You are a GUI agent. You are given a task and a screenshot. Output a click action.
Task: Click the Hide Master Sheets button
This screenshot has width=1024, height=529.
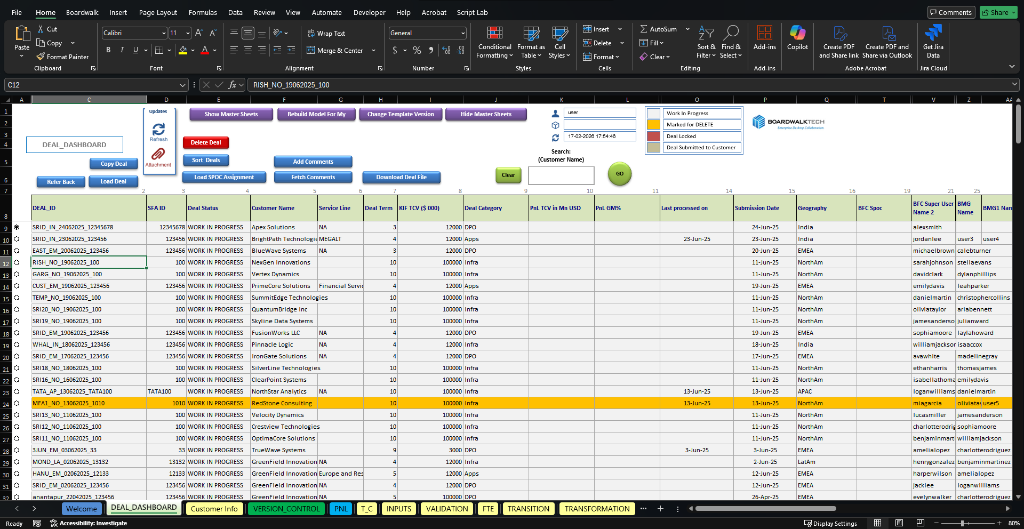485,114
